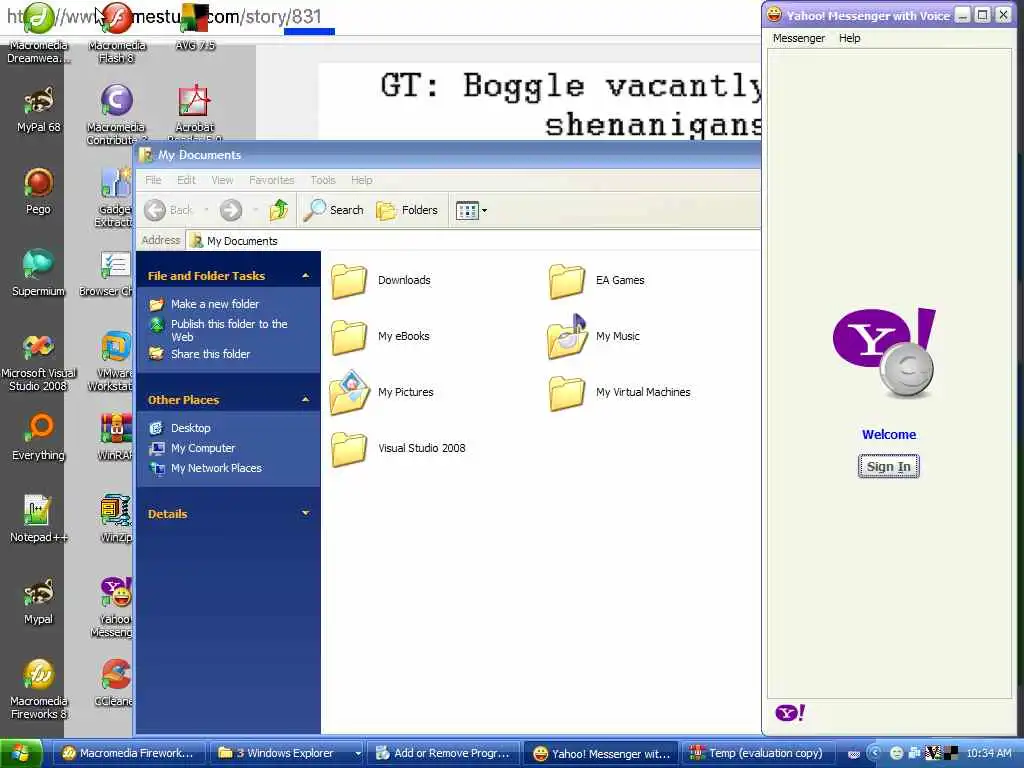Open the Back history dropdown arrow
The height and width of the screenshot is (768, 1024).
(x=206, y=210)
